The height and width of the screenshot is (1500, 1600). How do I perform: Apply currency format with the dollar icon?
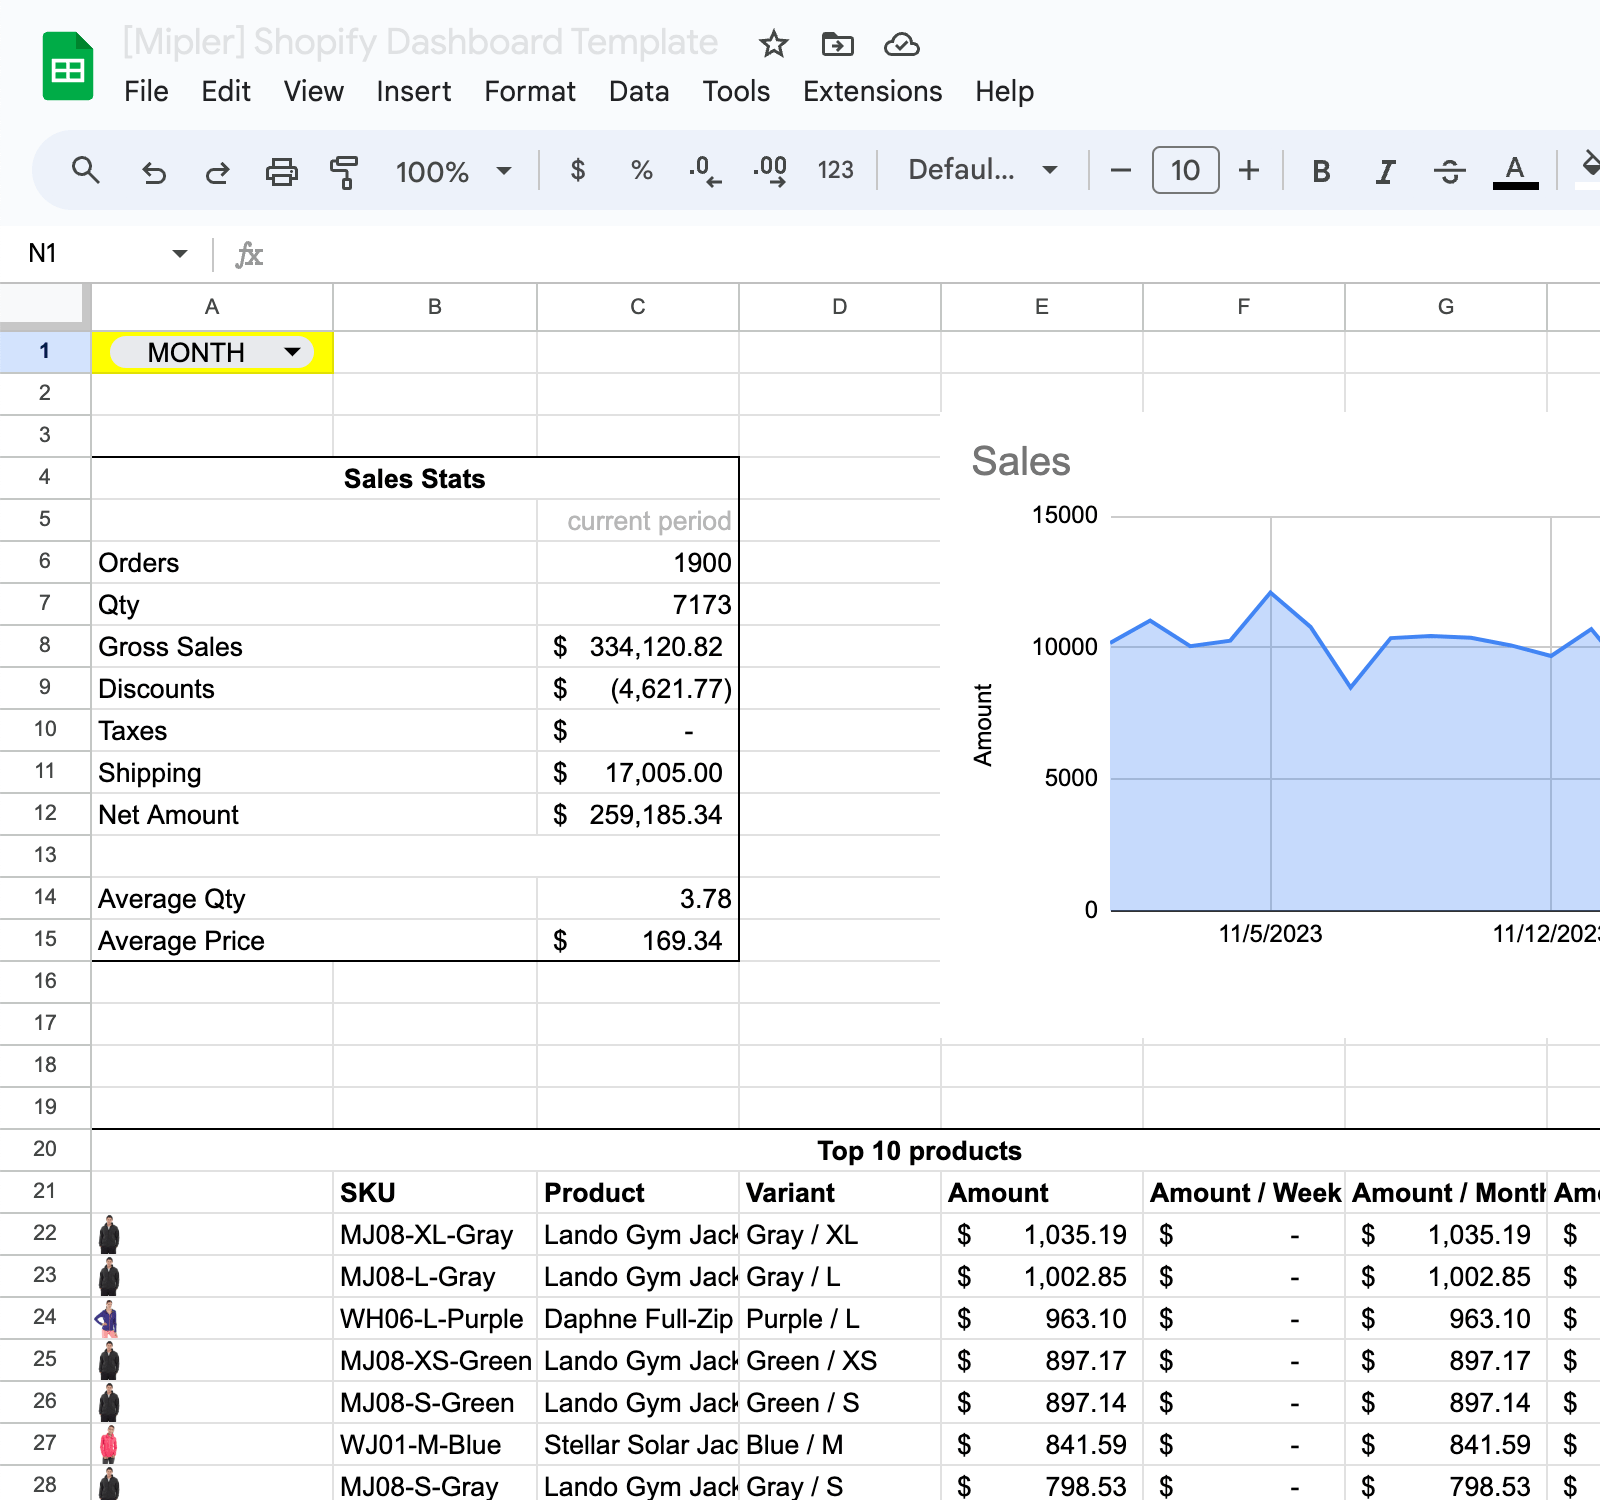point(577,170)
